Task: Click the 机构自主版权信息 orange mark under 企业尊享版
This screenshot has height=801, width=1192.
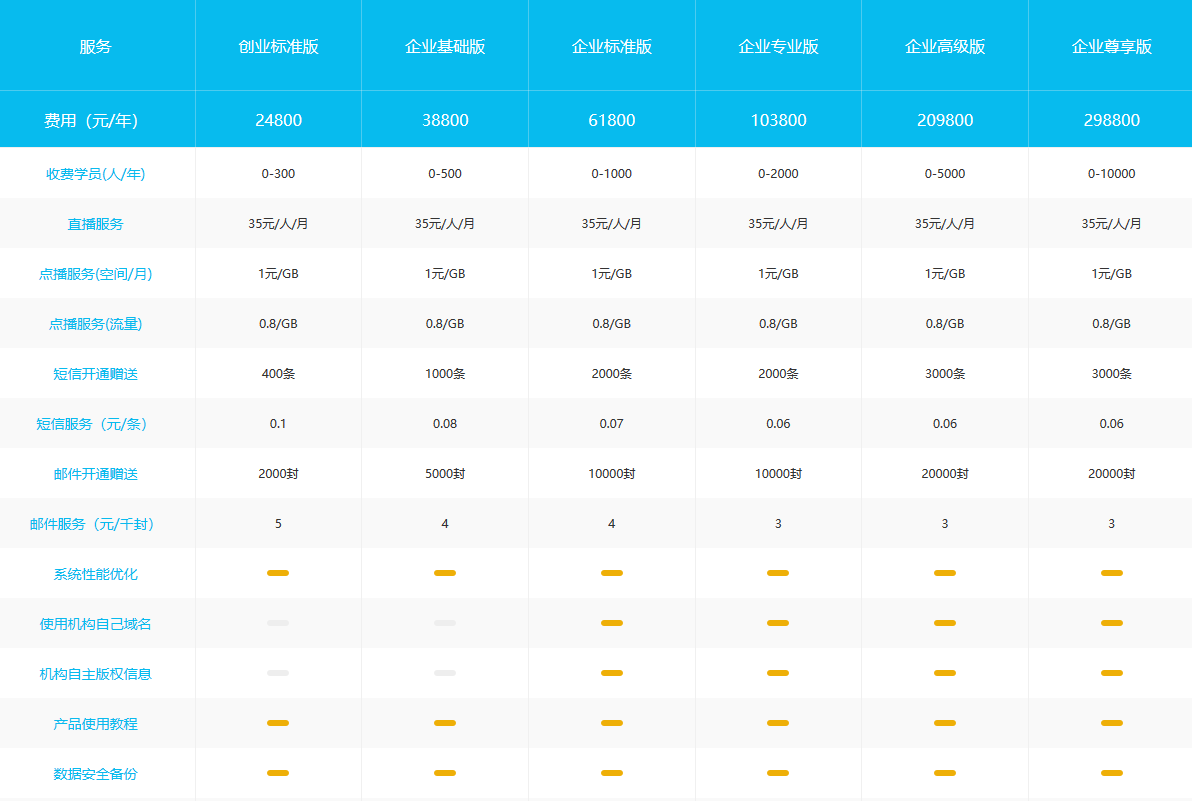Action: pos(1111,673)
